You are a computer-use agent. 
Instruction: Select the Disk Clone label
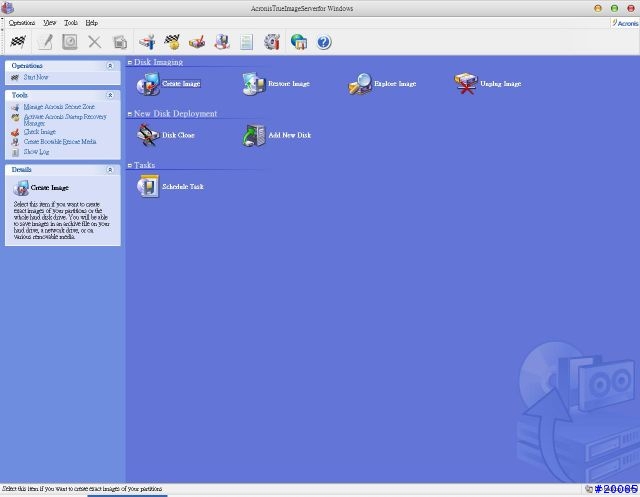click(178, 135)
